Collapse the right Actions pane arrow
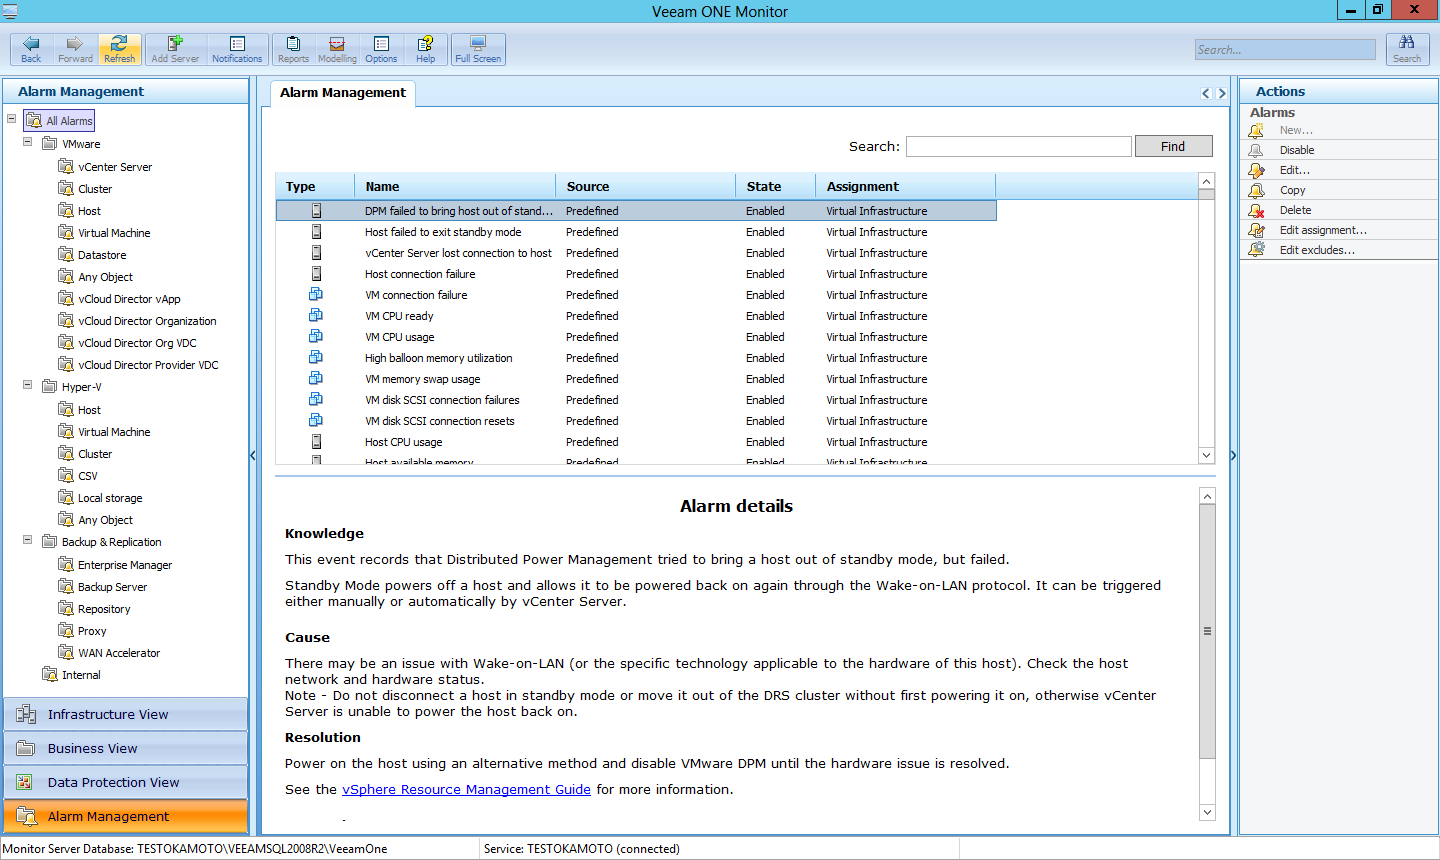The image size is (1440, 860). coord(1233,456)
